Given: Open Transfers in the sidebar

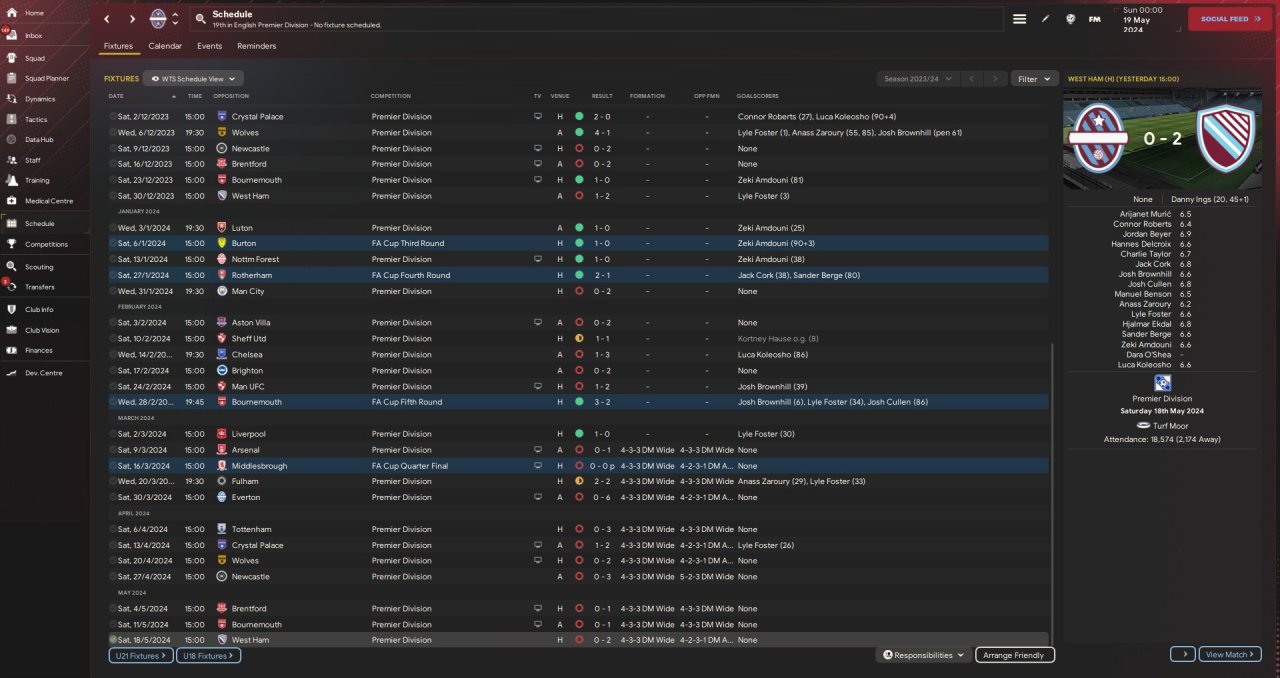Looking at the screenshot, I should pyautogui.click(x=39, y=287).
